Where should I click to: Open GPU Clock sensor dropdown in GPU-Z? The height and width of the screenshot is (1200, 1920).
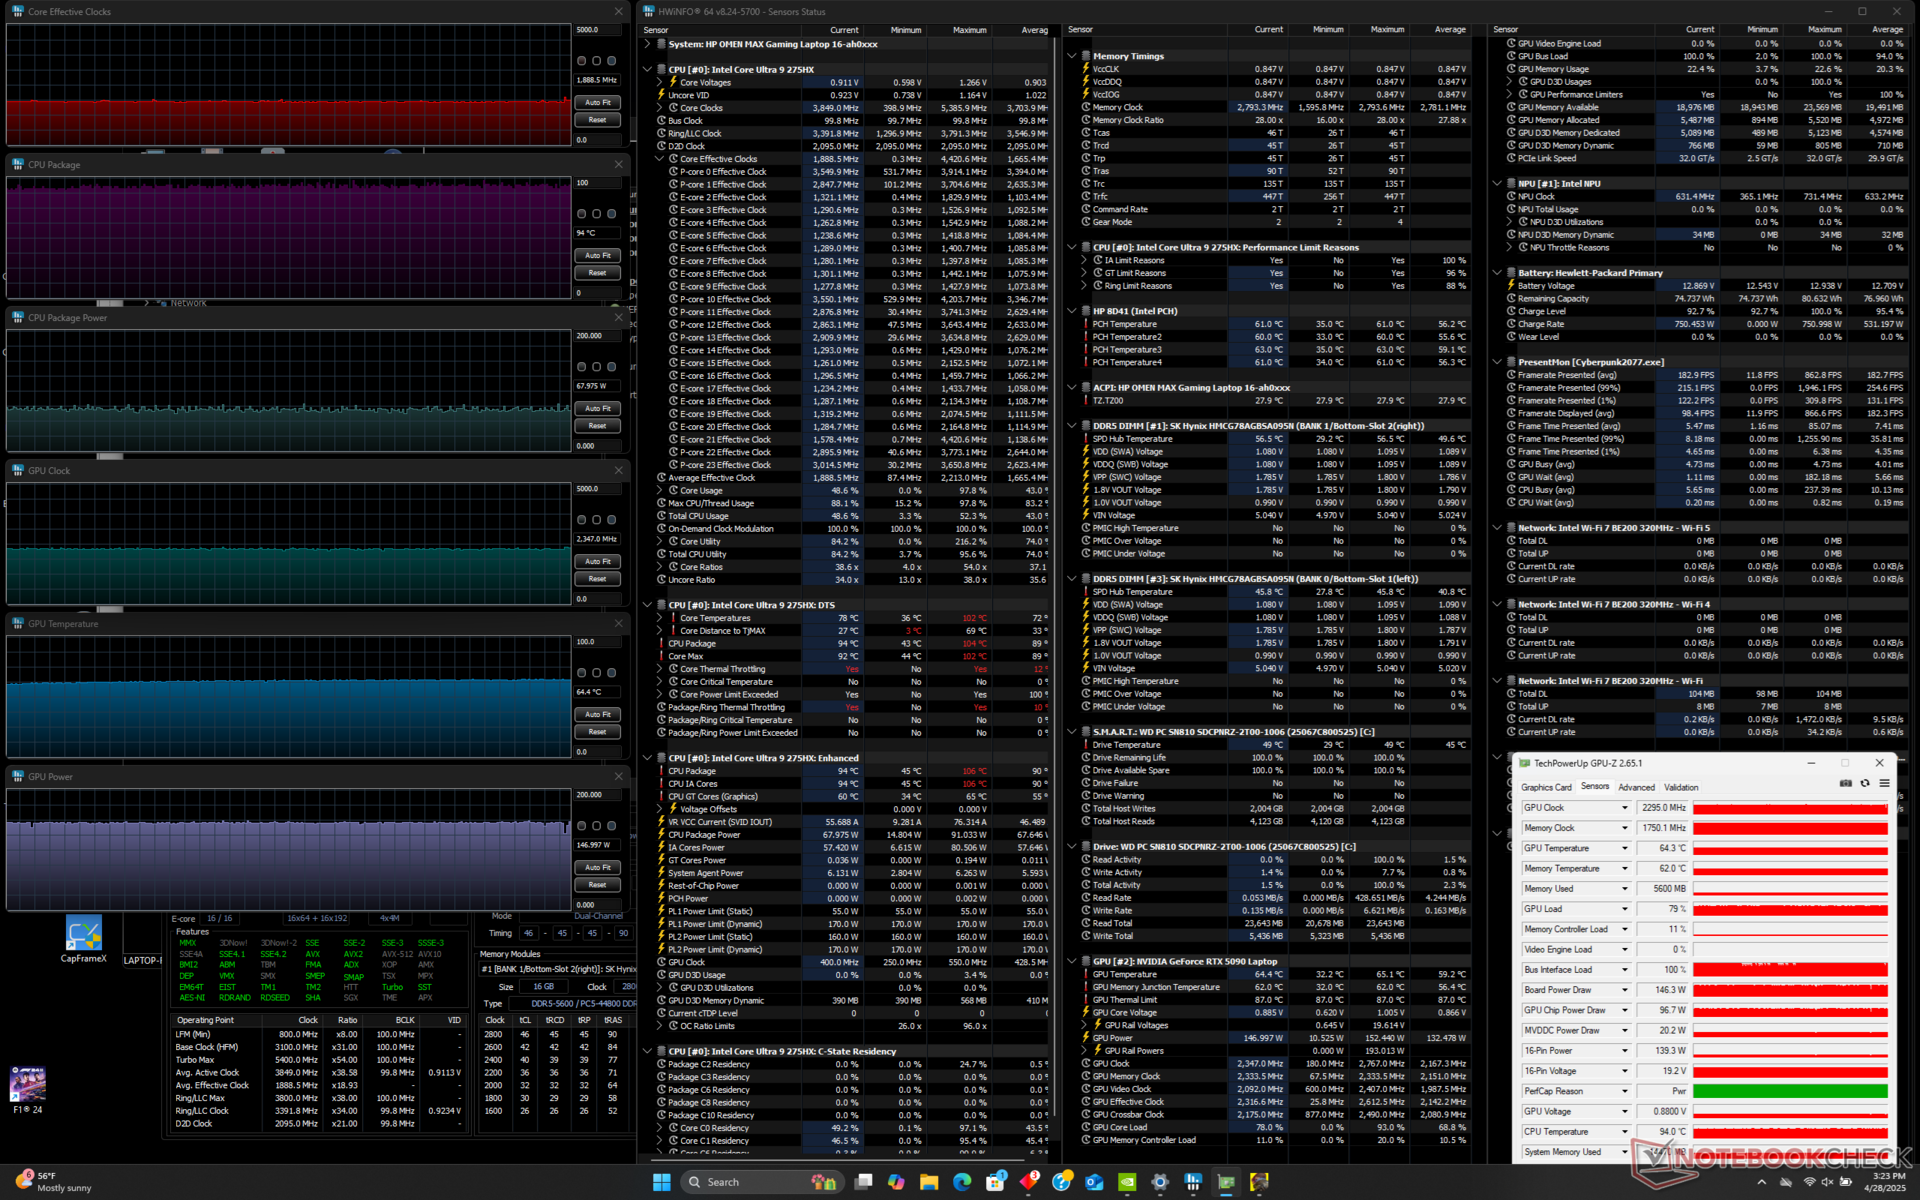tap(1624, 808)
